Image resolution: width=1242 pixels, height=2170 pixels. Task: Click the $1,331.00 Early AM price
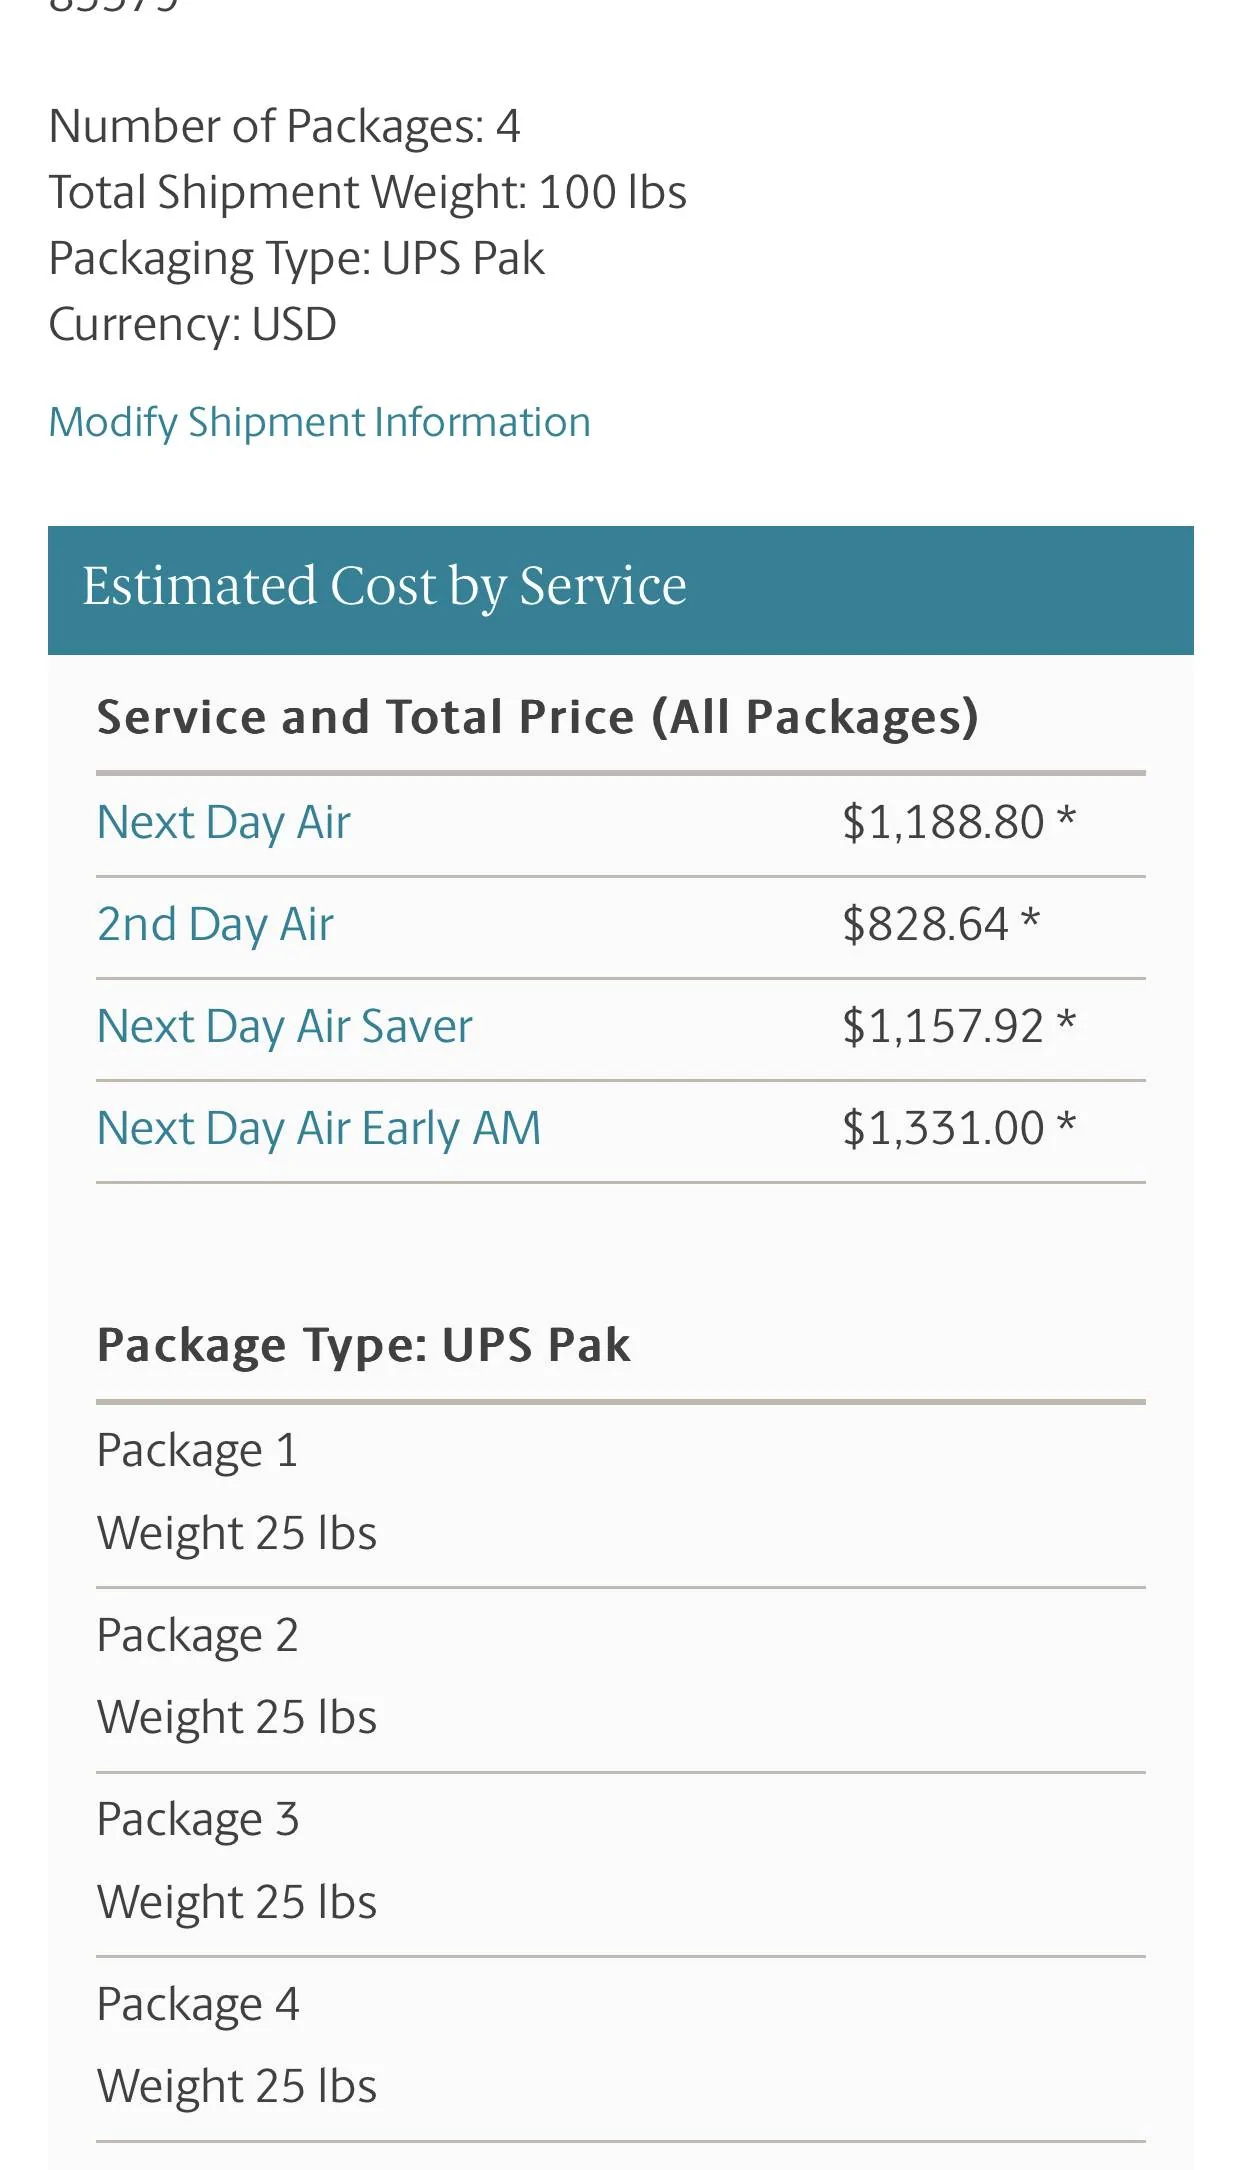[x=958, y=1128]
